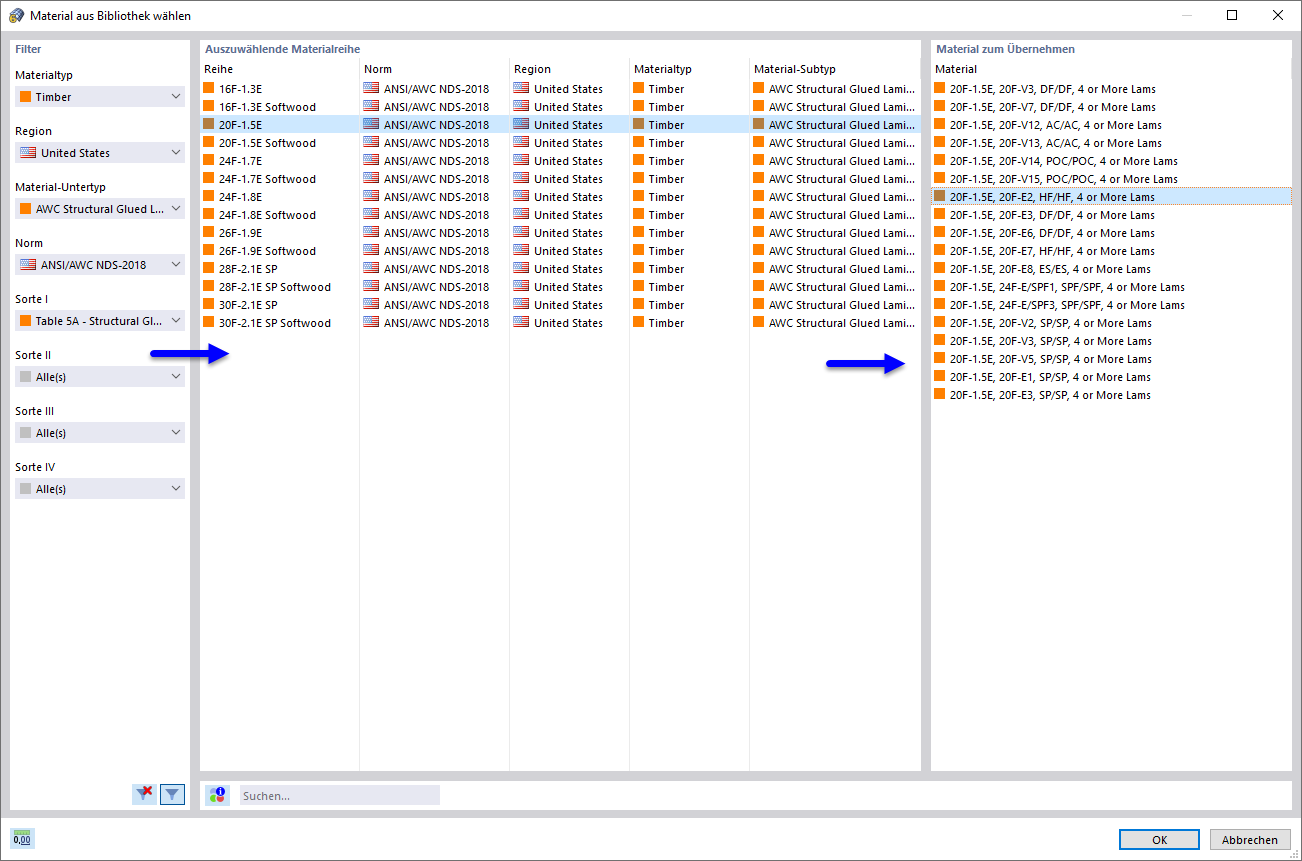The width and height of the screenshot is (1302, 861).
Task: Select the 16F-1.3E series row
Action: tap(560, 89)
